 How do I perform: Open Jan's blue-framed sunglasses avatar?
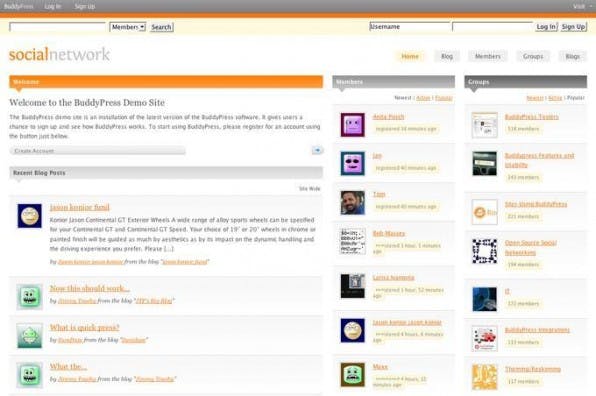[x=352, y=163]
